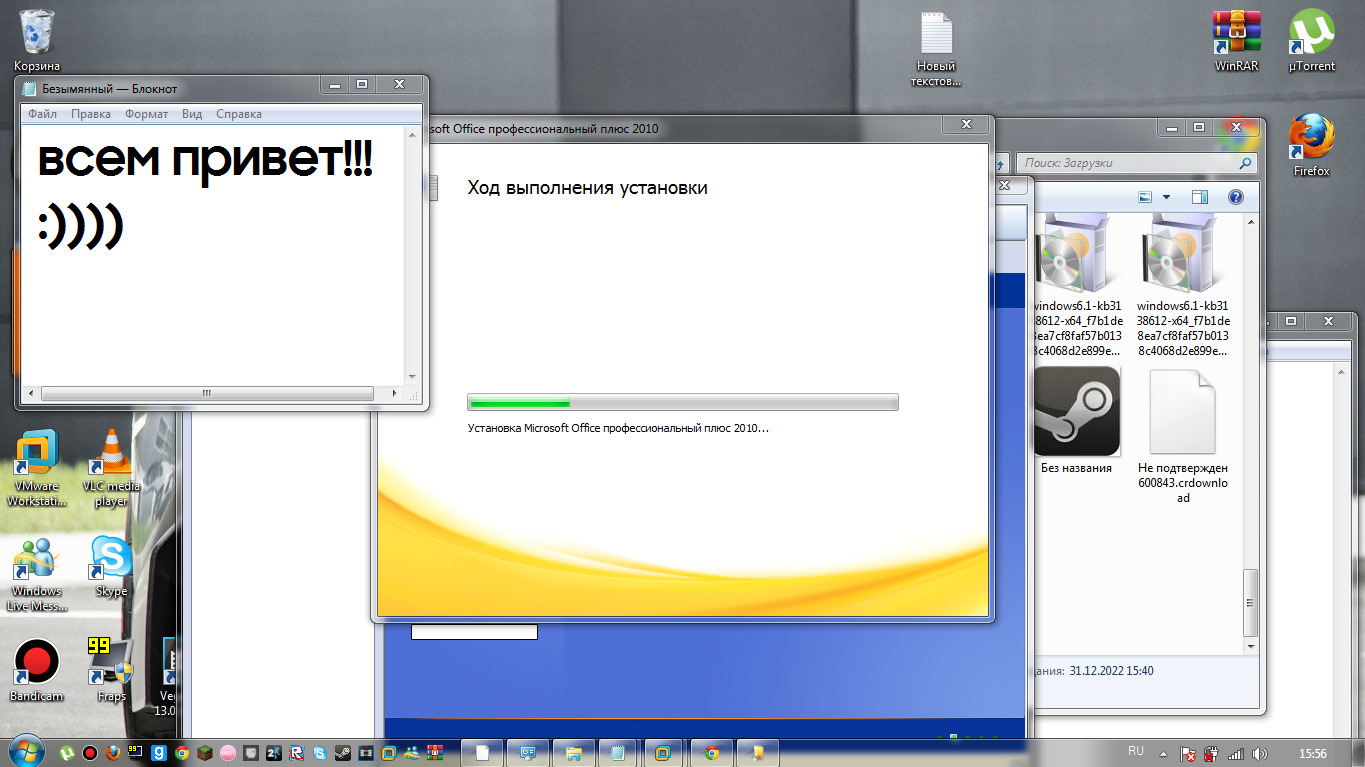Click inside the Notepad text area

(x=212, y=255)
